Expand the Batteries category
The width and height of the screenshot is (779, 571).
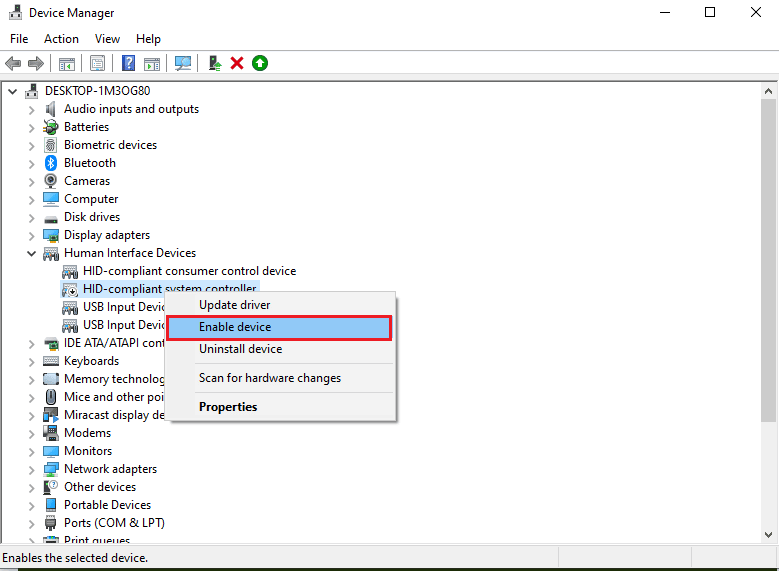pos(32,128)
